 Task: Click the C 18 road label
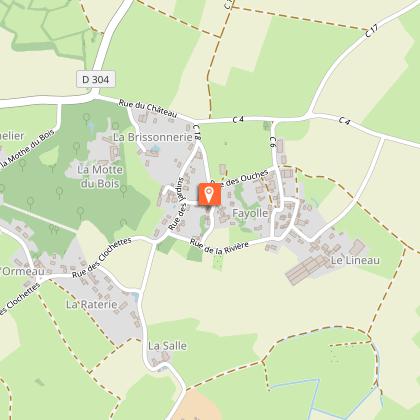196,132
